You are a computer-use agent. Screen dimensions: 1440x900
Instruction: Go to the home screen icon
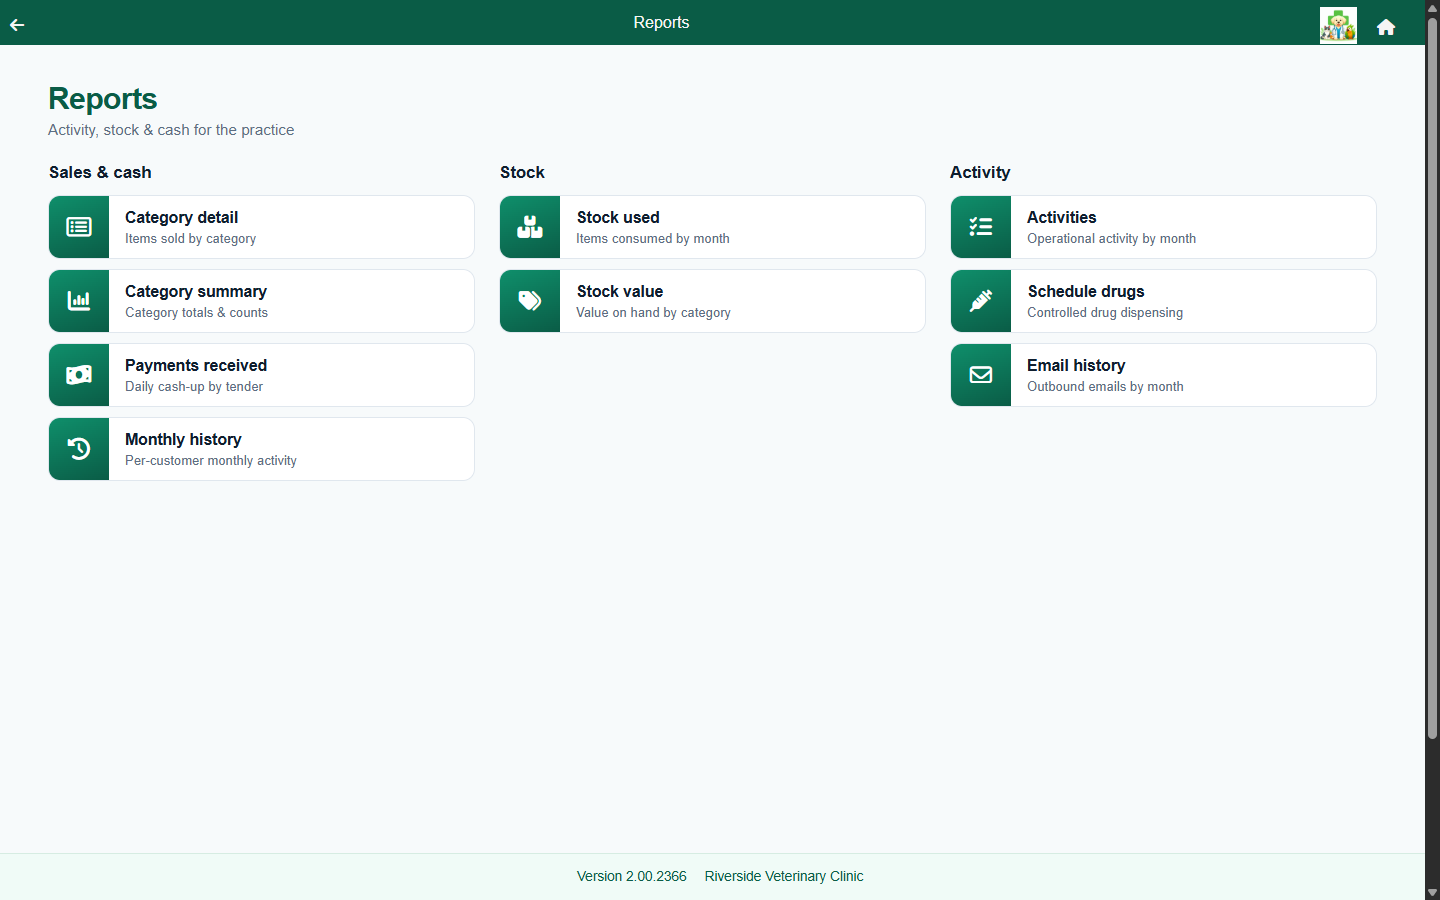[x=1386, y=27]
